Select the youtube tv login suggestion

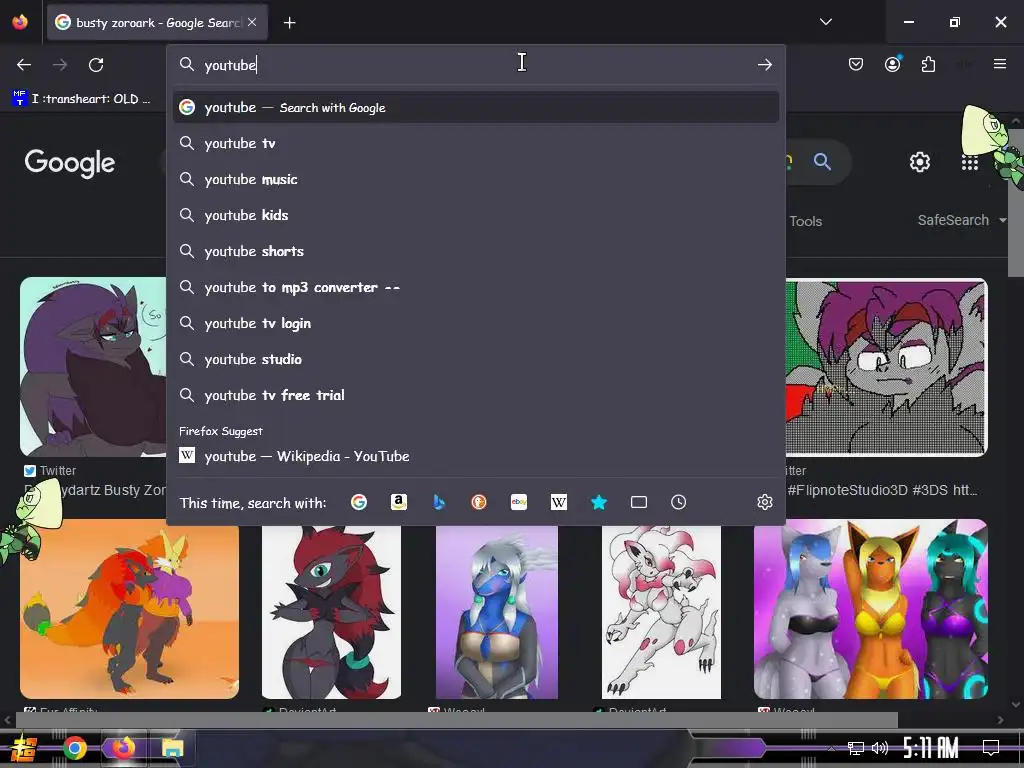476,323
